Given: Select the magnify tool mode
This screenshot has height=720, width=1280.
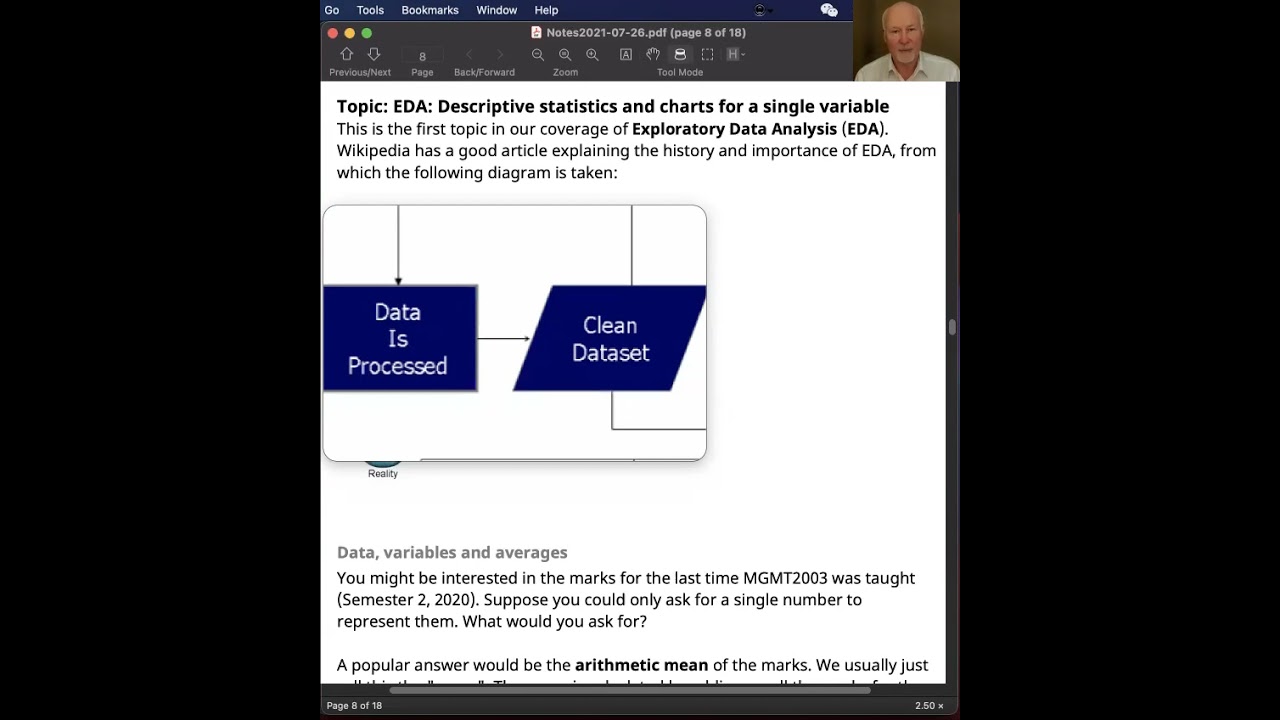Looking at the screenshot, I should click(x=680, y=55).
